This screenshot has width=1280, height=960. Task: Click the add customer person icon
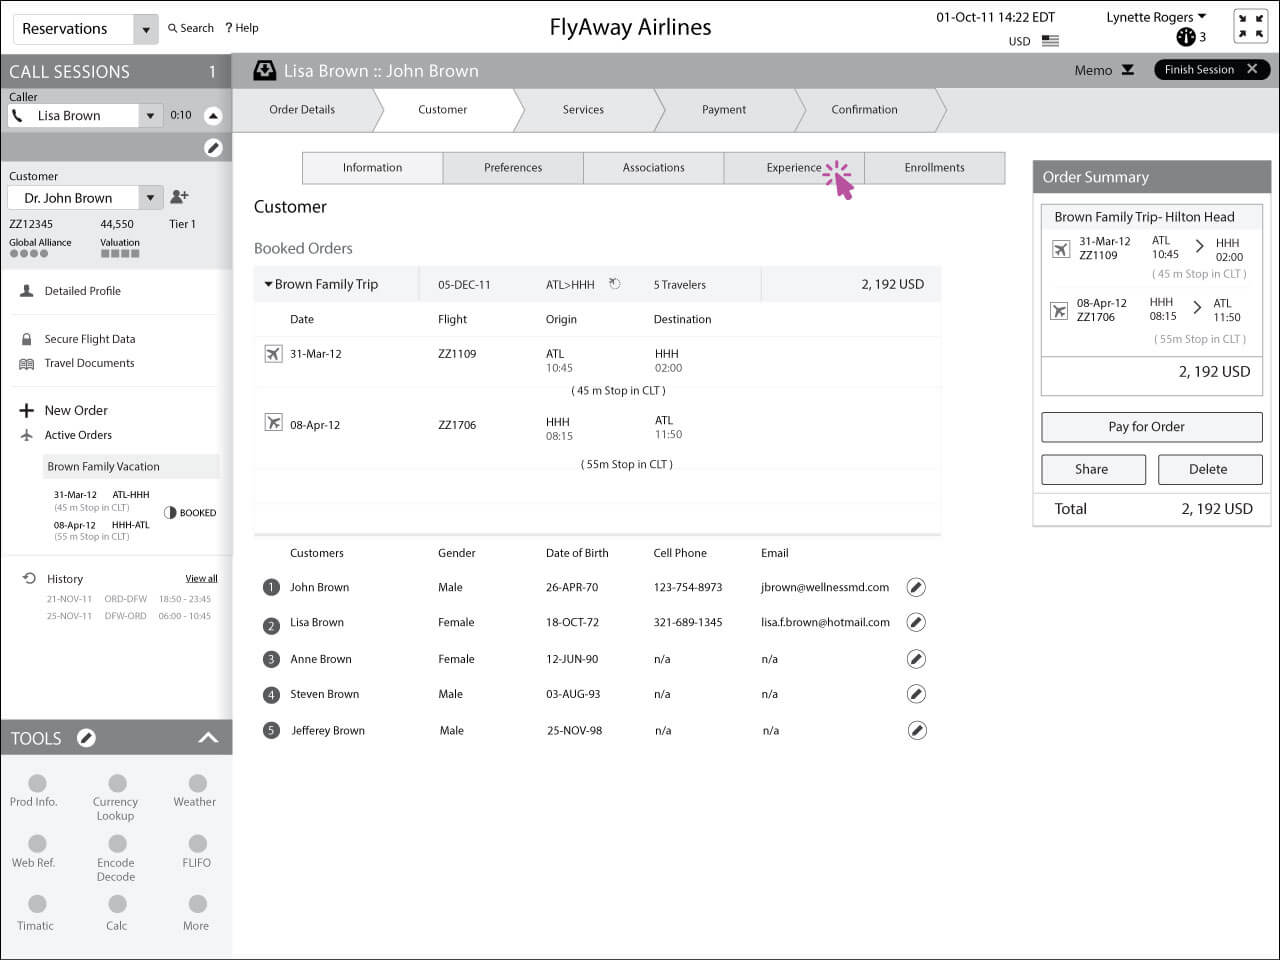coord(180,197)
